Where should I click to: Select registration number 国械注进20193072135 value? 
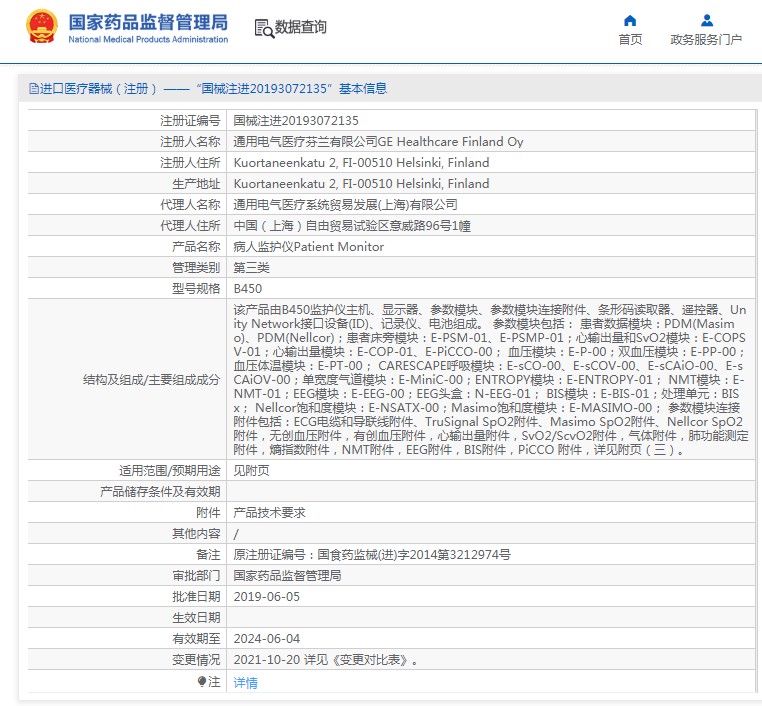click(296, 121)
